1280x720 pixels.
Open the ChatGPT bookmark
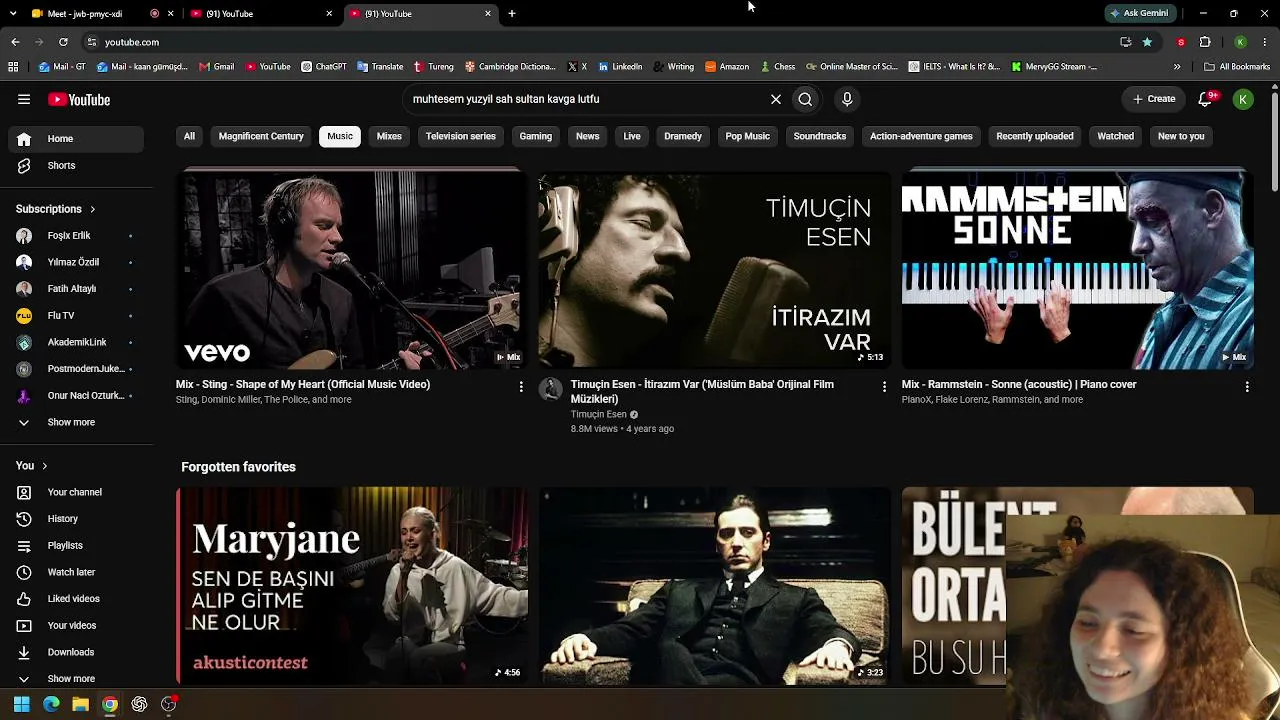click(x=324, y=67)
